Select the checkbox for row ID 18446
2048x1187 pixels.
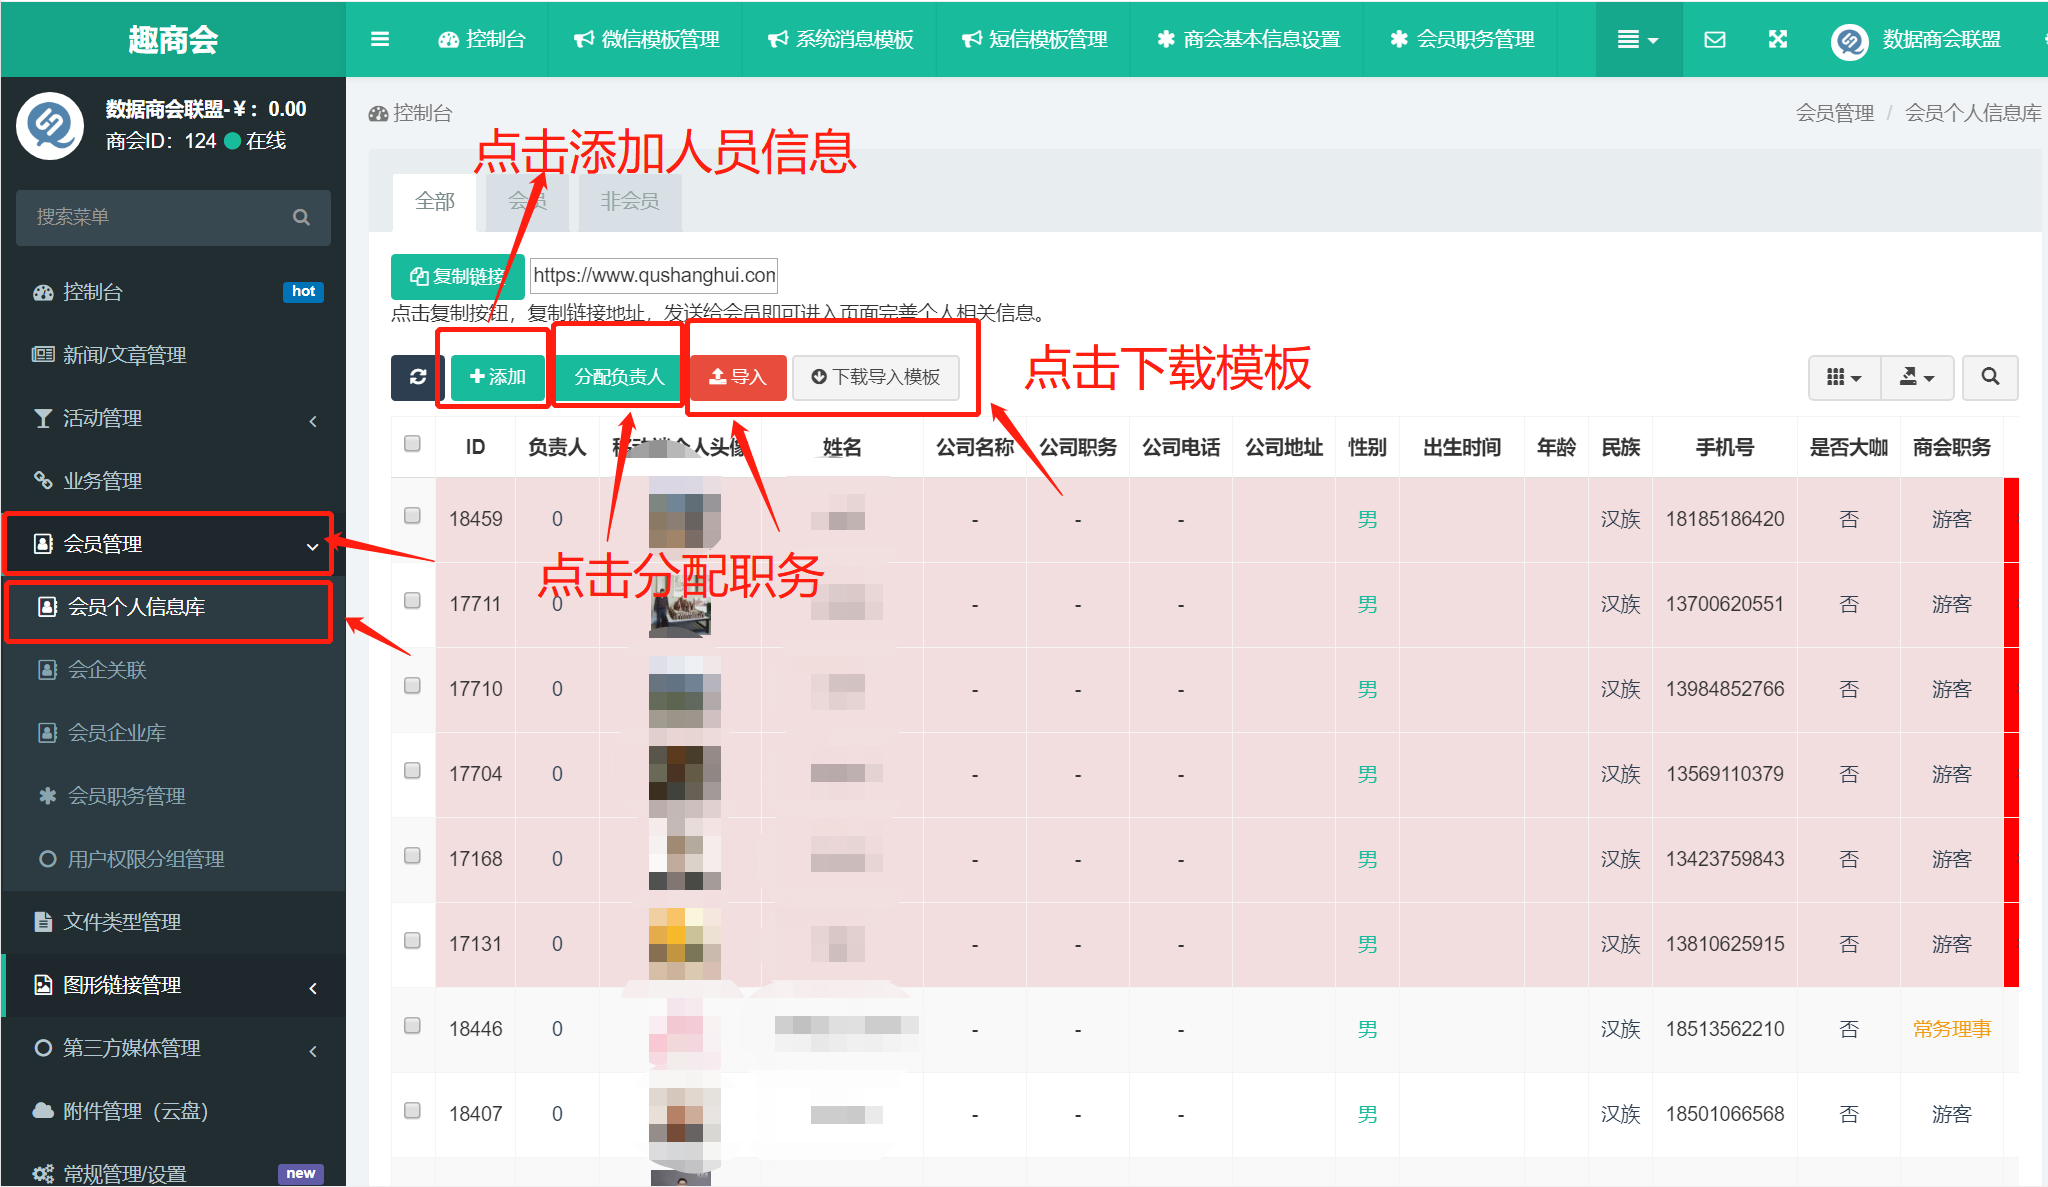[412, 1026]
